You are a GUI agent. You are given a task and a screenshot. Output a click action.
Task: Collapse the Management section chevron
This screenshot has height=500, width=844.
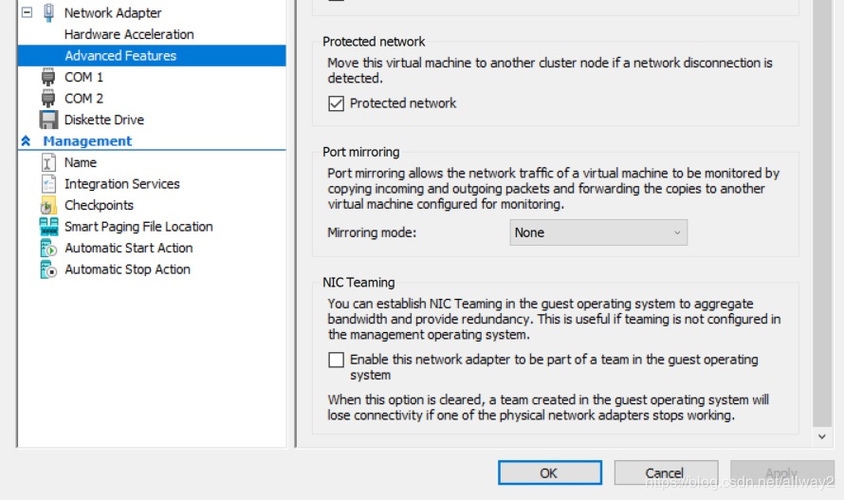click(x=26, y=141)
